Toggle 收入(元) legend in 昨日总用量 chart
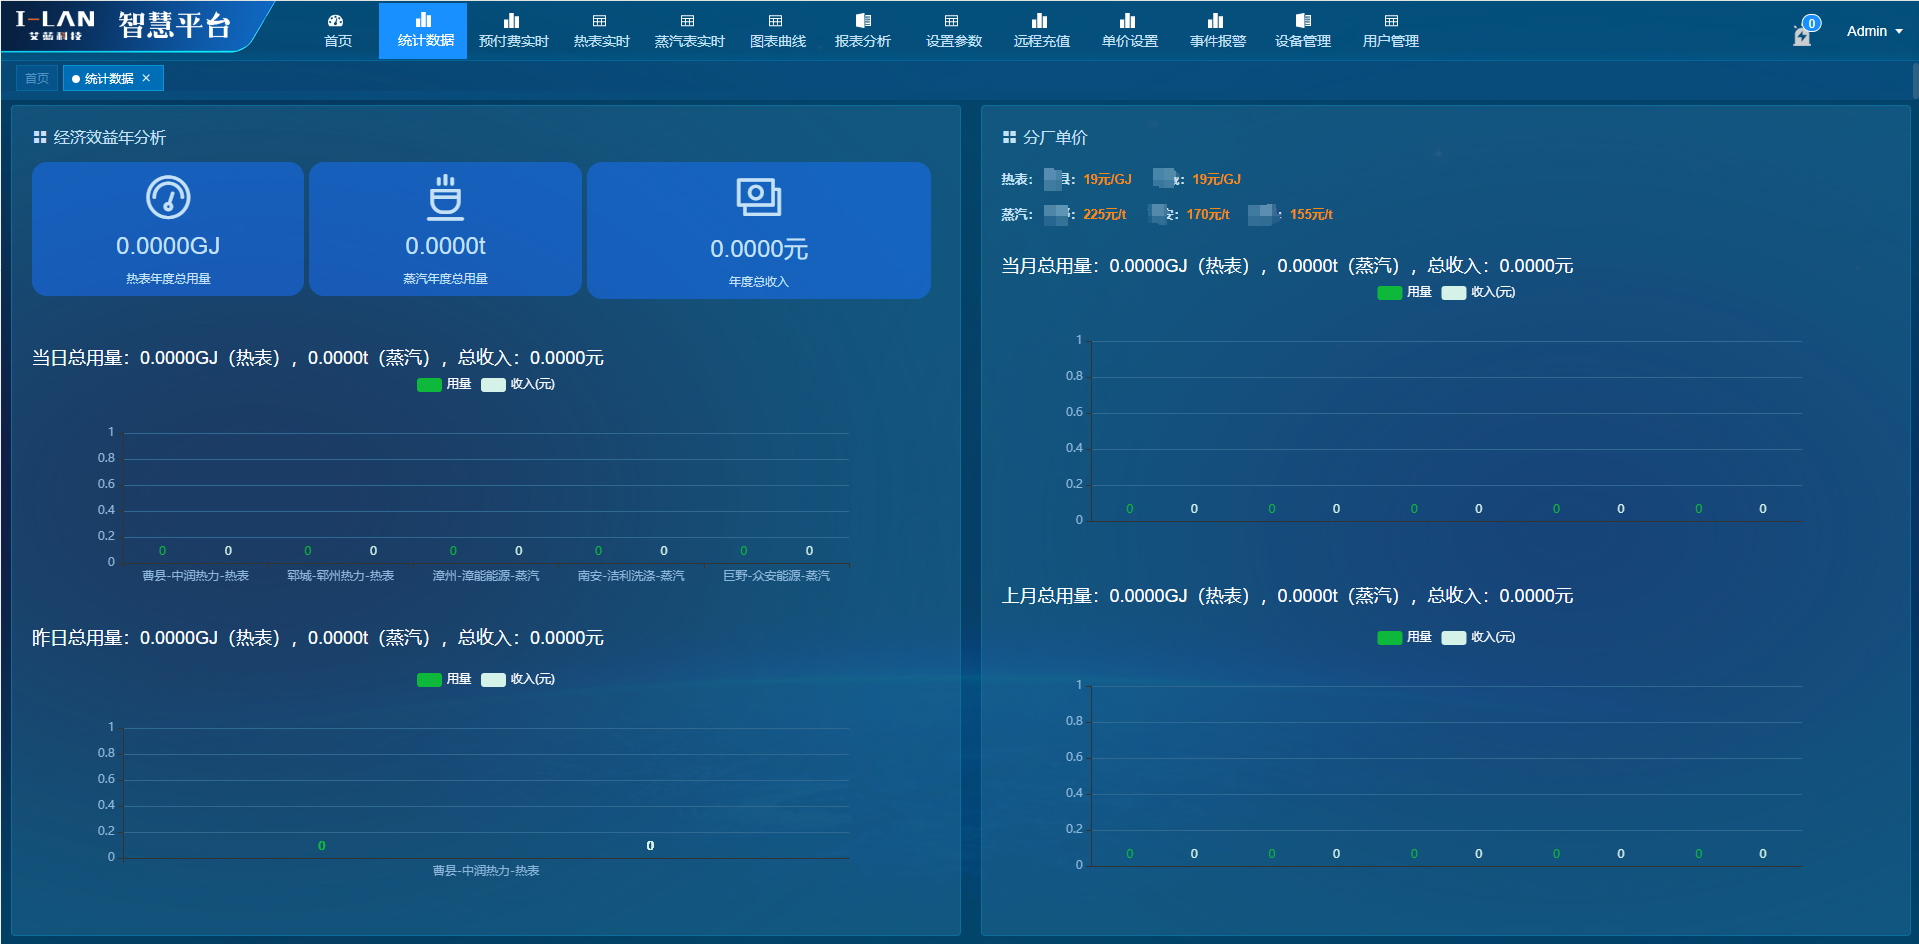This screenshot has width=1919, height=944. (x=518, y=680)
